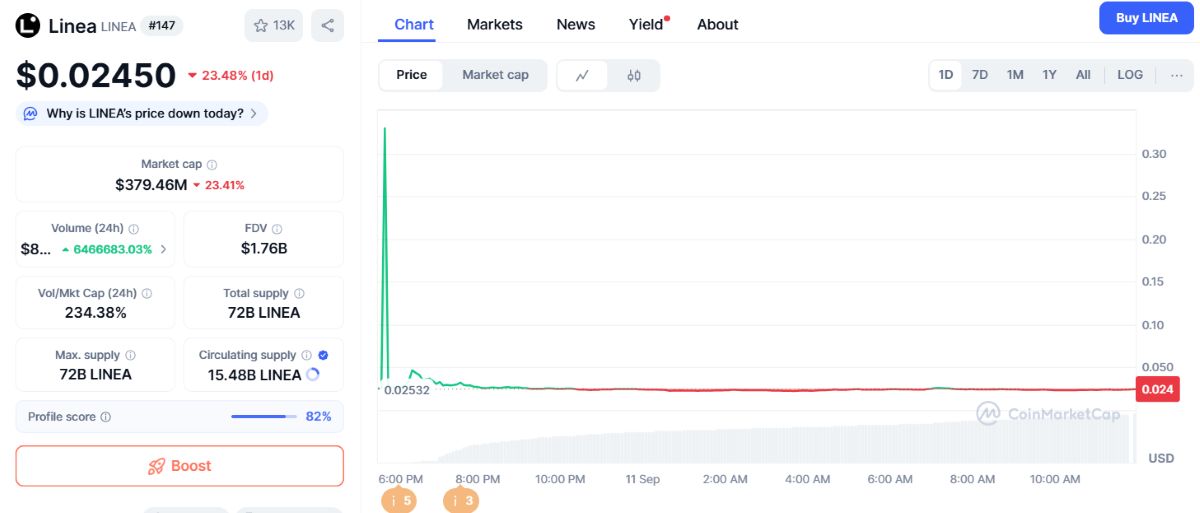
Task: Open Profile score info icon
Action: tap(106, 417)
